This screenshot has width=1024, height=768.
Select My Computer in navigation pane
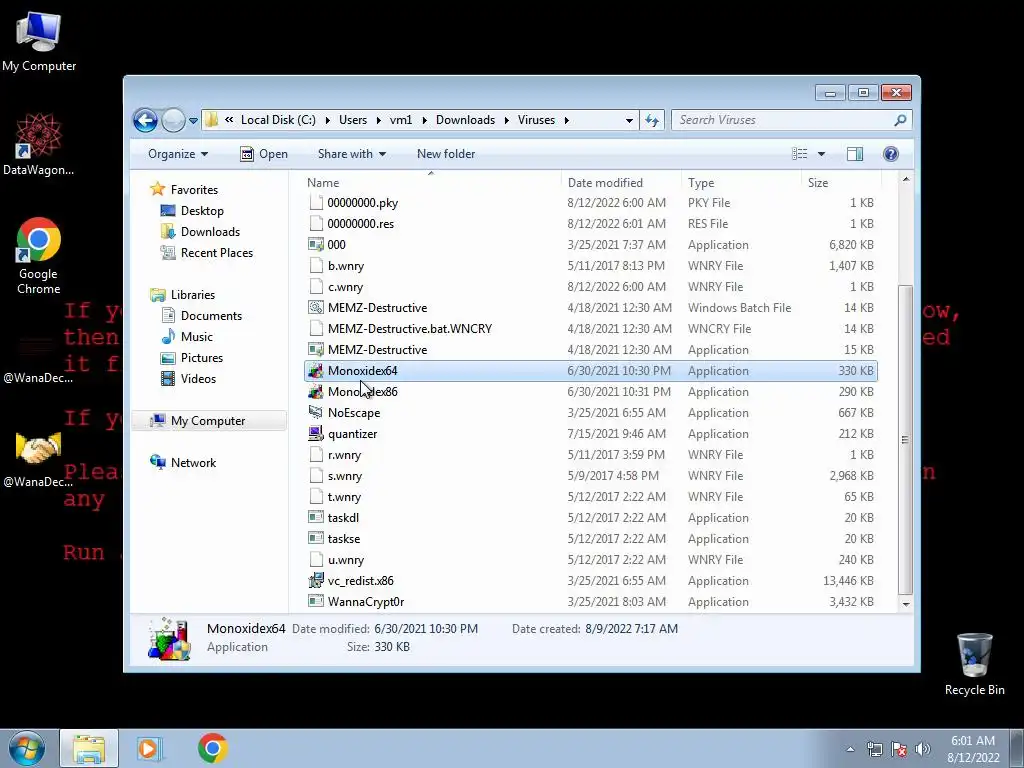coord(208,421)
